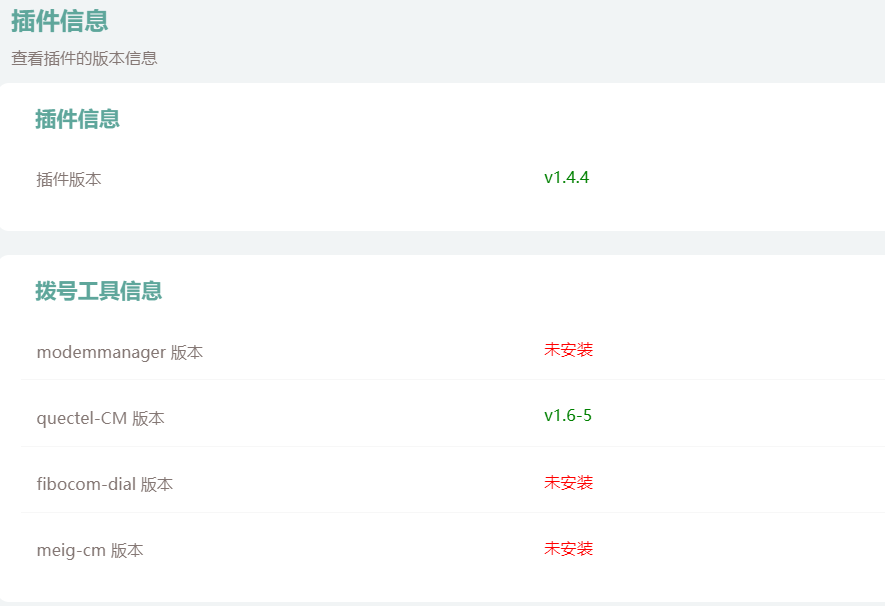Click the fibocom-dial 版本 label
885x606 pixels.
click(105, 484)
